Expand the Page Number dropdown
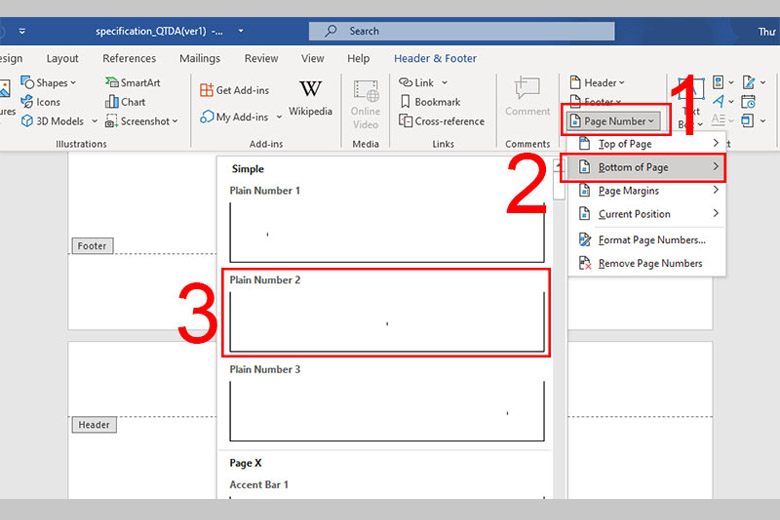Viewport: 780px width, 520px height. point(613,121)
